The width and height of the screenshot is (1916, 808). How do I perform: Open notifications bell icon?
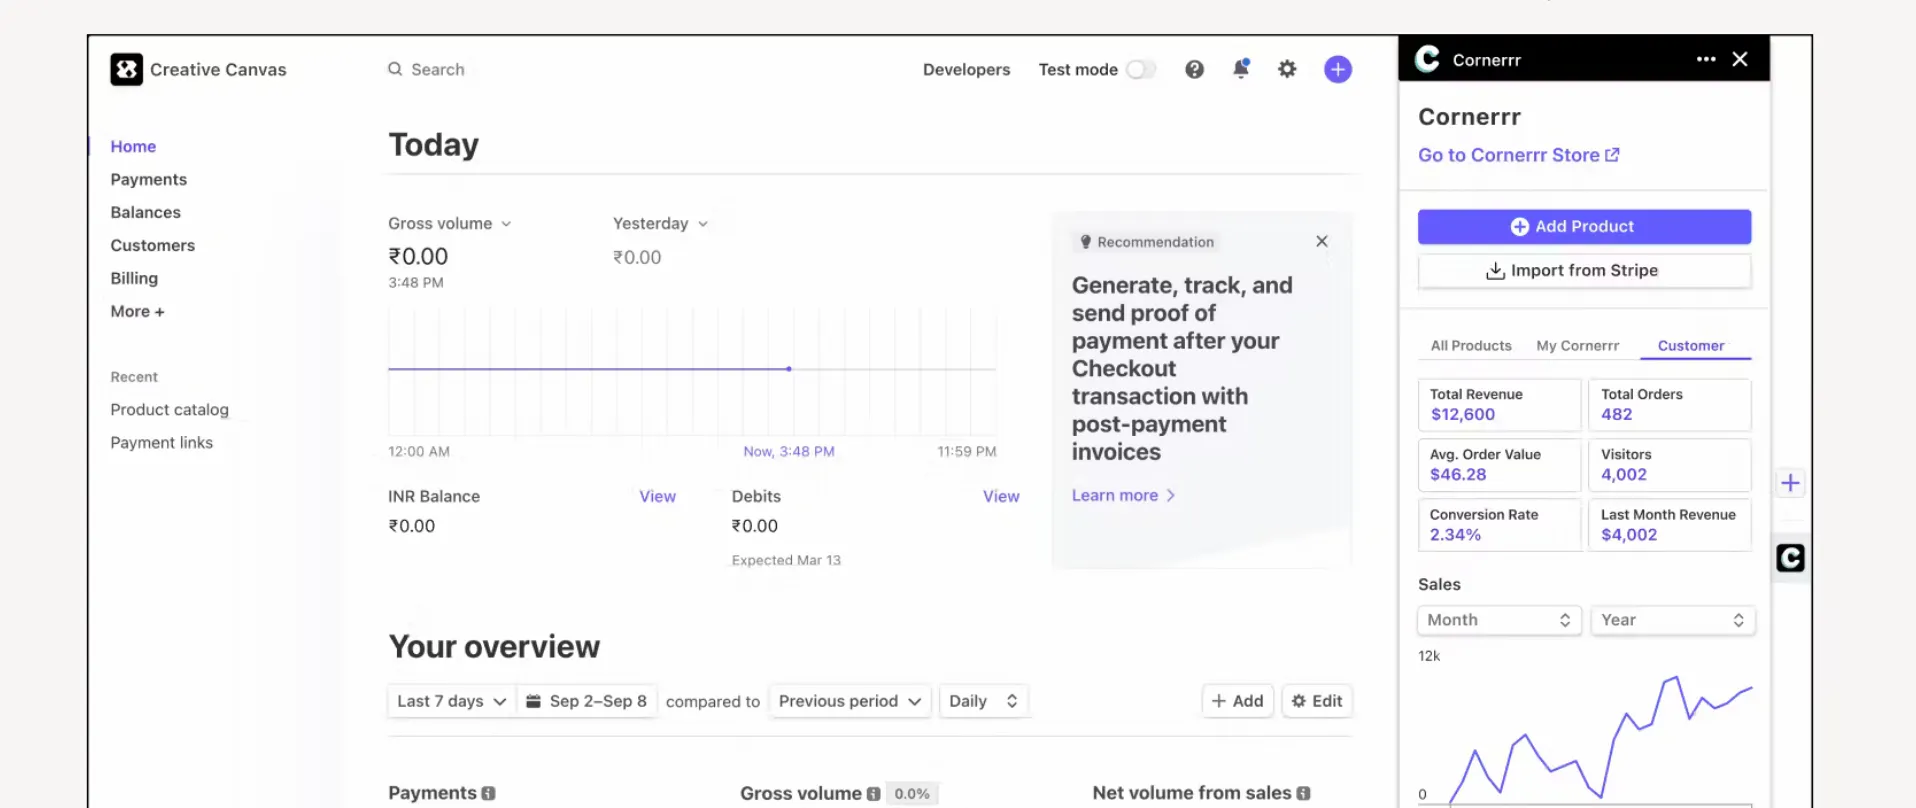[x=1241, y=69]
